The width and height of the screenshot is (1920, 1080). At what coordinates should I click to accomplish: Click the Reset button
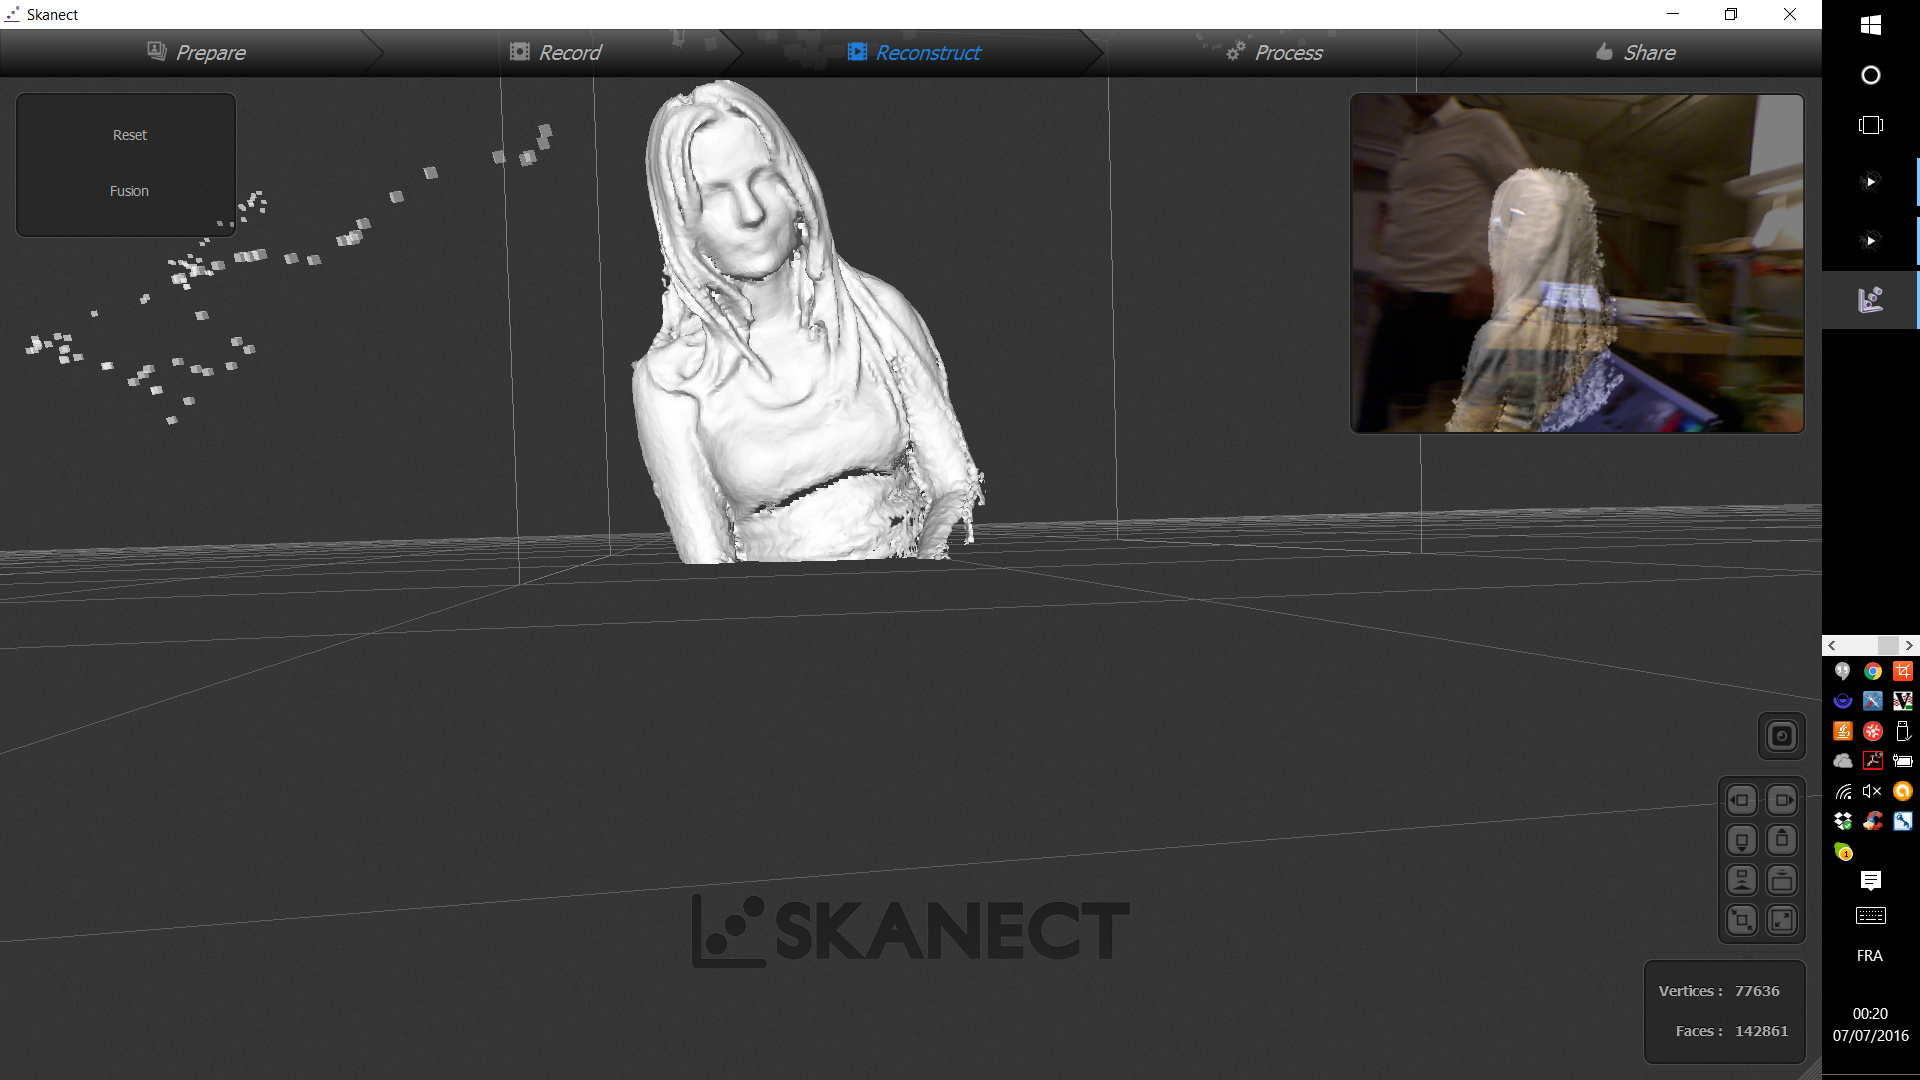[129, 135]
